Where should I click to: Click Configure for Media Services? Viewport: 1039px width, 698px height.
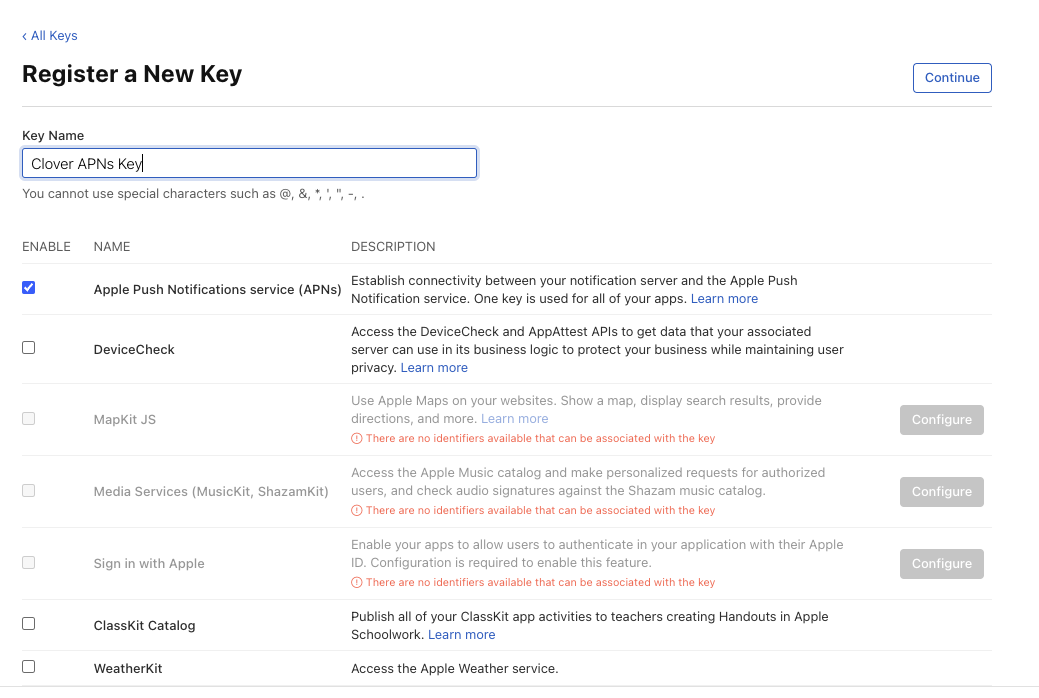click(941, 491)
